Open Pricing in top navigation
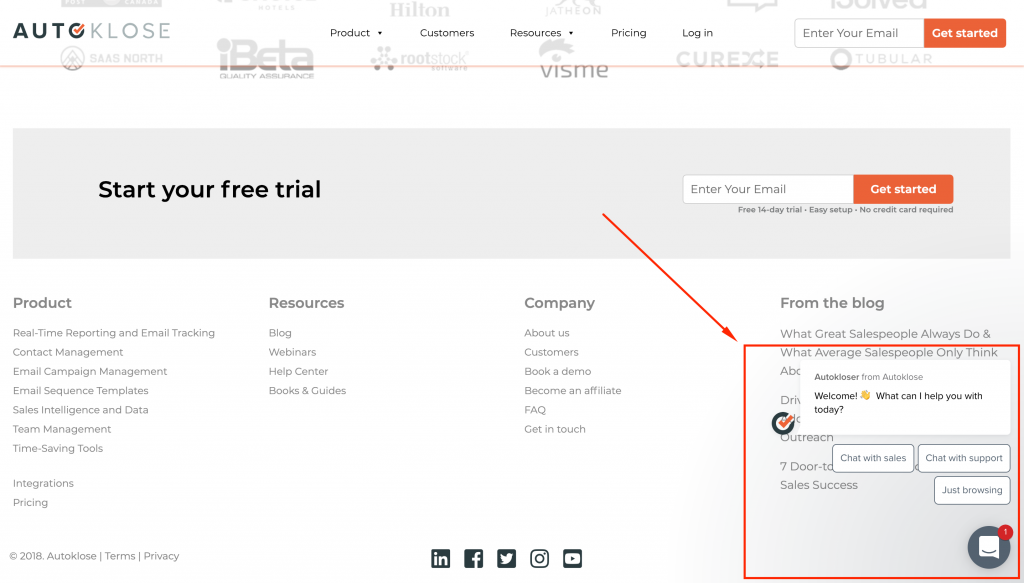 (628, 33)
